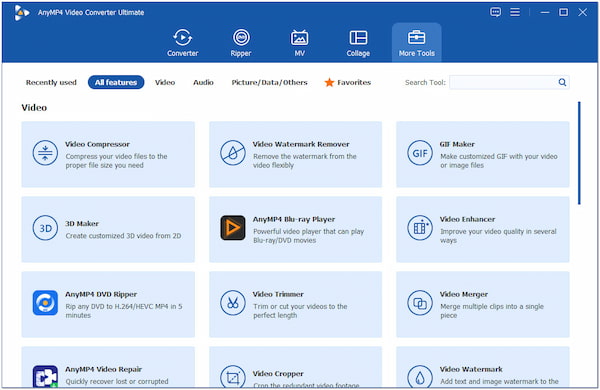Click the GIF Maker icon
The image size is (600, 390).
[420, 153]
